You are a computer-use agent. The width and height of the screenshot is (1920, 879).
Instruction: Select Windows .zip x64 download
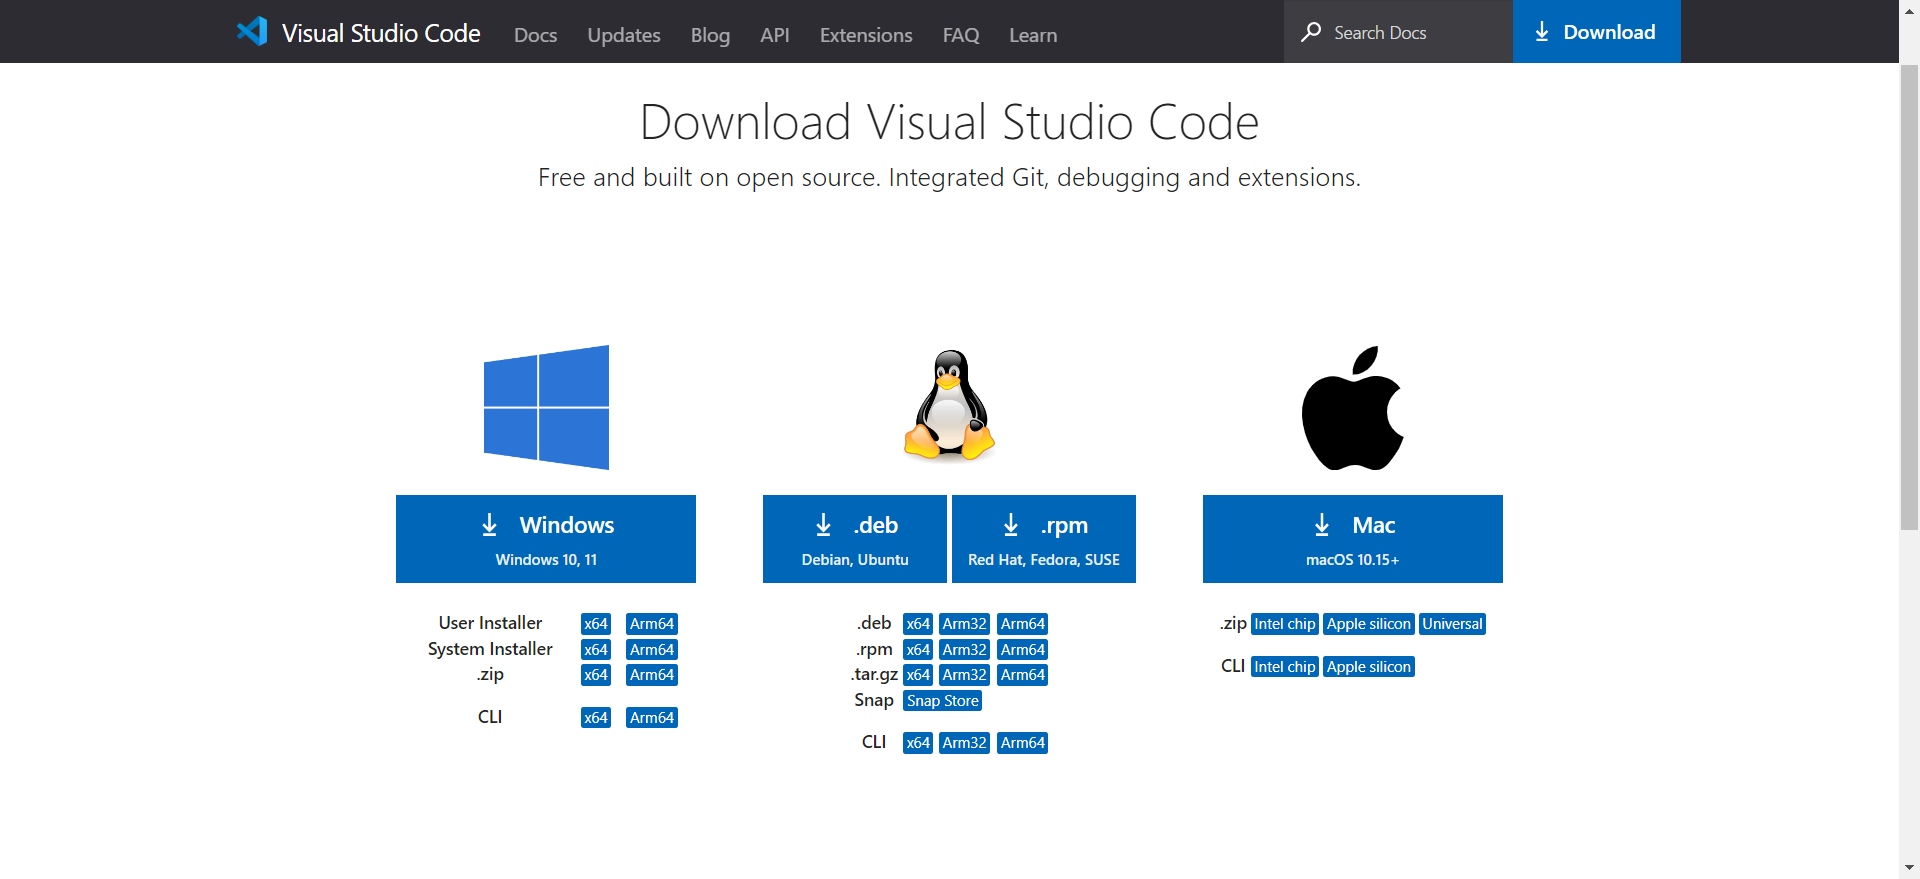click(x=596, y=675)
